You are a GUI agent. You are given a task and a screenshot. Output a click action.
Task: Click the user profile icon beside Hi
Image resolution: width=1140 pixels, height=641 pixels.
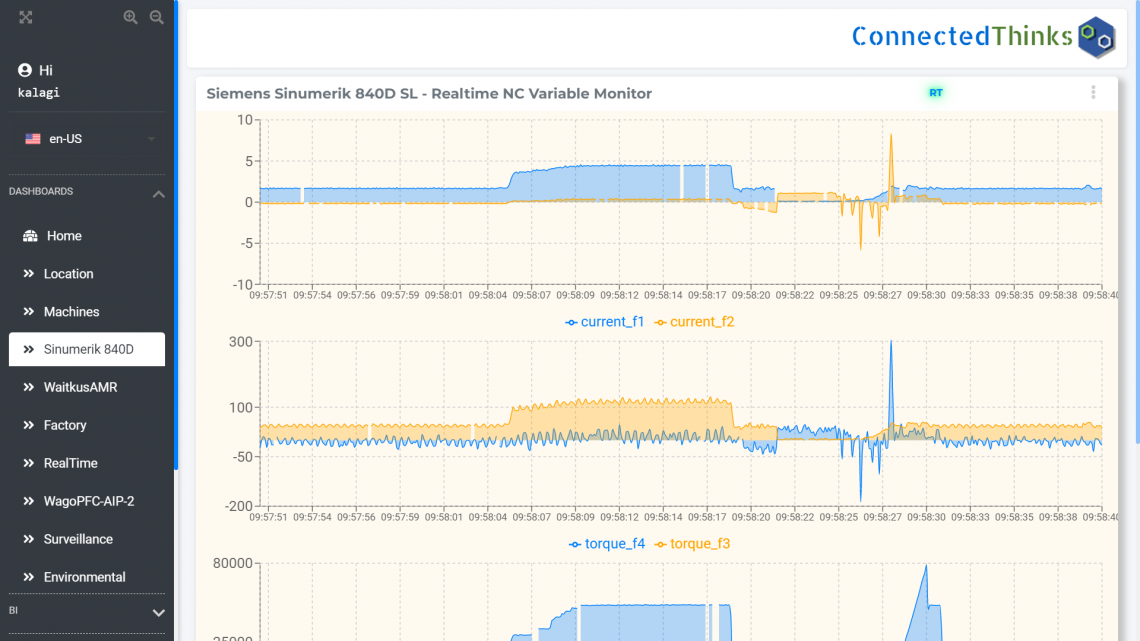point(25,70)
